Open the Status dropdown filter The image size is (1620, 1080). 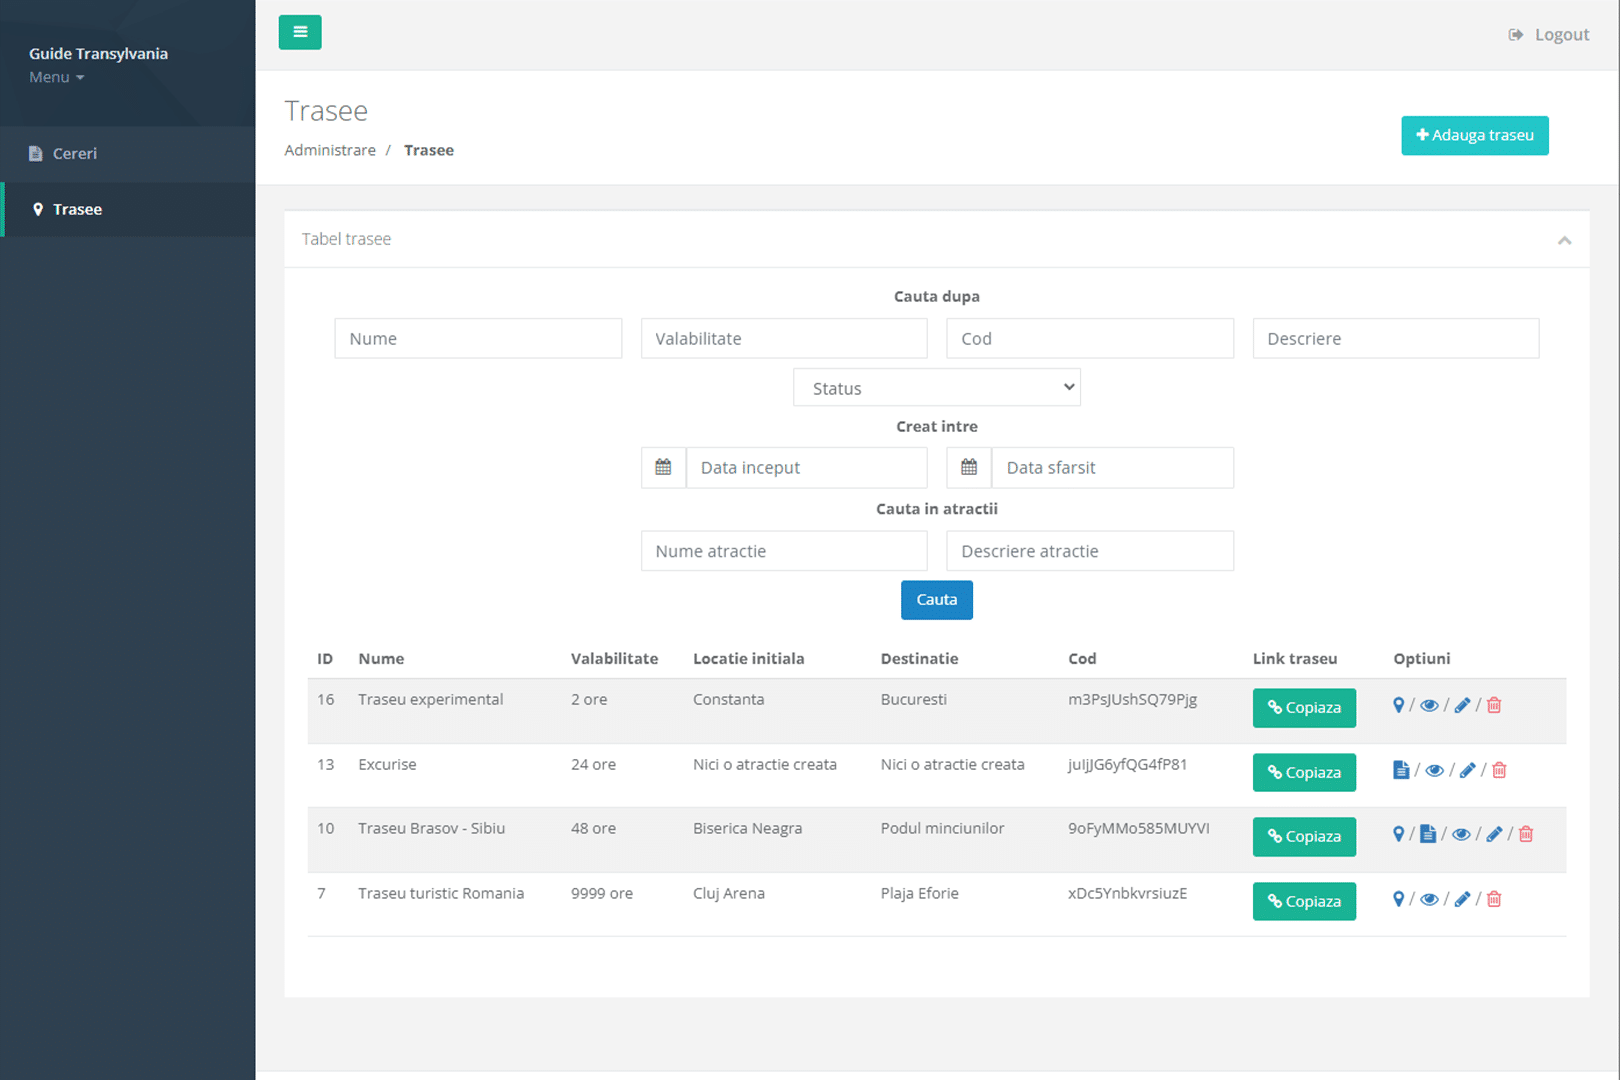(x=936, y=388)
